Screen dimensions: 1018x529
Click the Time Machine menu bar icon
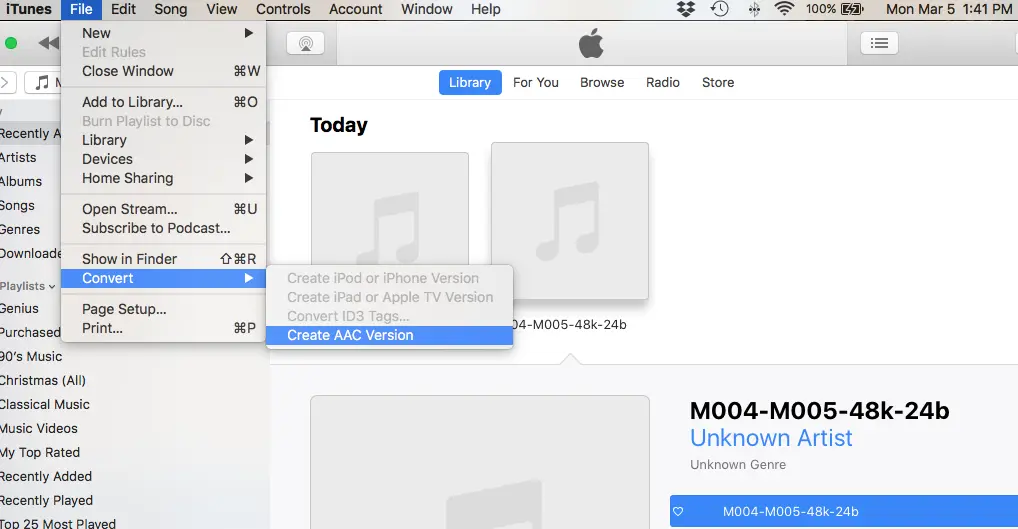(x=719, y=9)
